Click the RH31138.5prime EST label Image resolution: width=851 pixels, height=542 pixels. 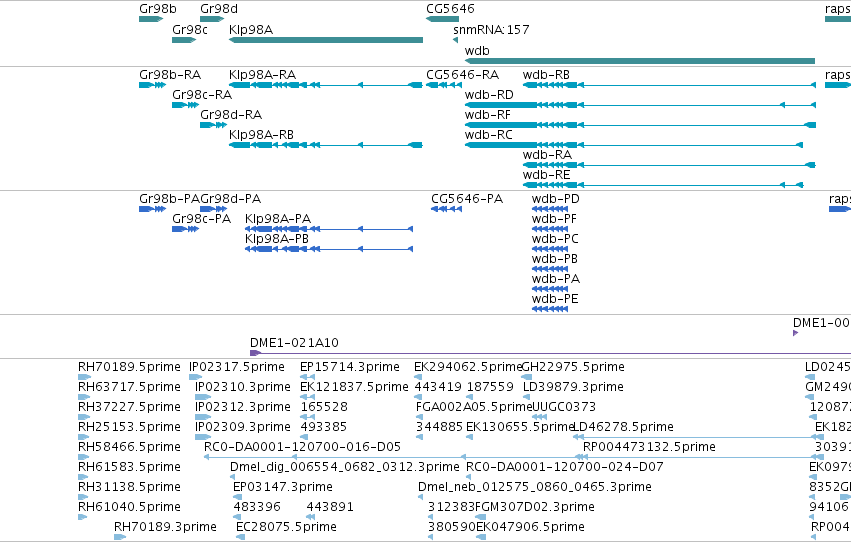point(129,487)
